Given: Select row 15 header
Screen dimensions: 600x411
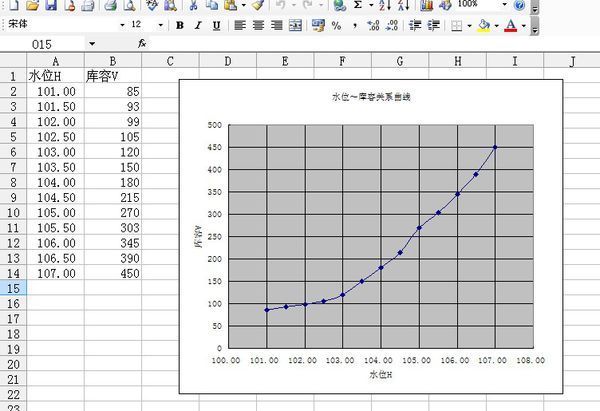Looking at the screenshot, I should (13, 288).
